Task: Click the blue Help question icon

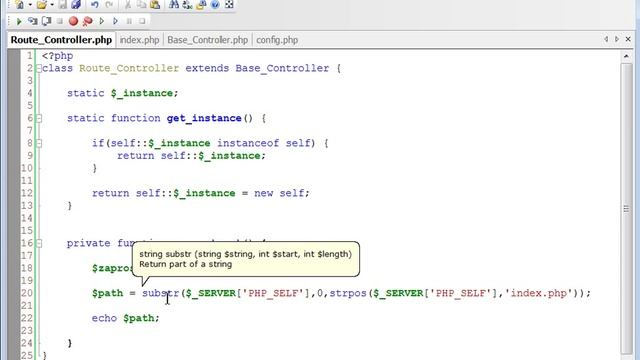Action: 215,5
